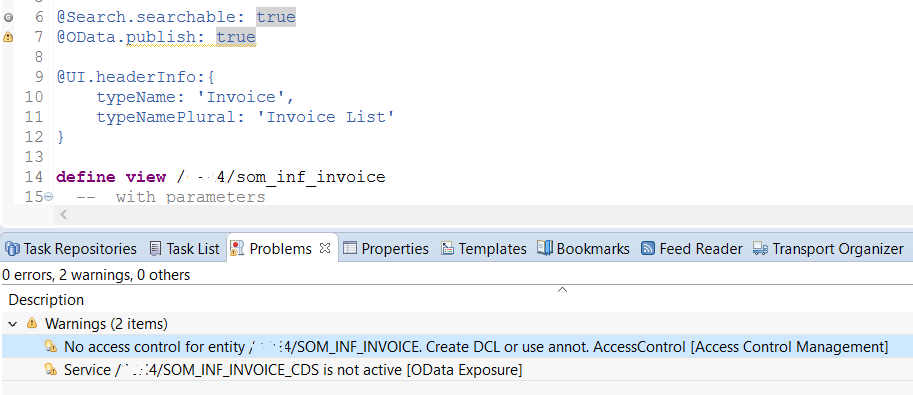Viewport: 913px width, 395px height.
Task: Click the Properties tab icon
Action: tap(349, 249)
